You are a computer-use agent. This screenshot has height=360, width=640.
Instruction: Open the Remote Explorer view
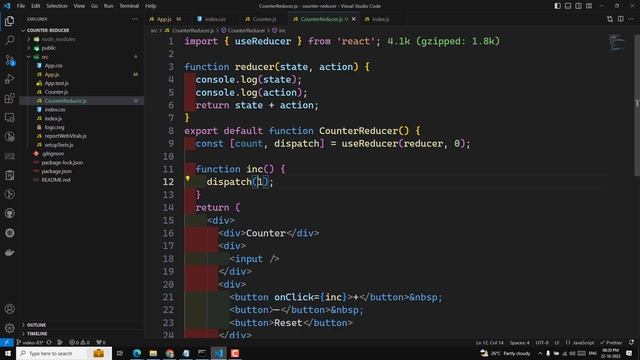coord(9,118)
